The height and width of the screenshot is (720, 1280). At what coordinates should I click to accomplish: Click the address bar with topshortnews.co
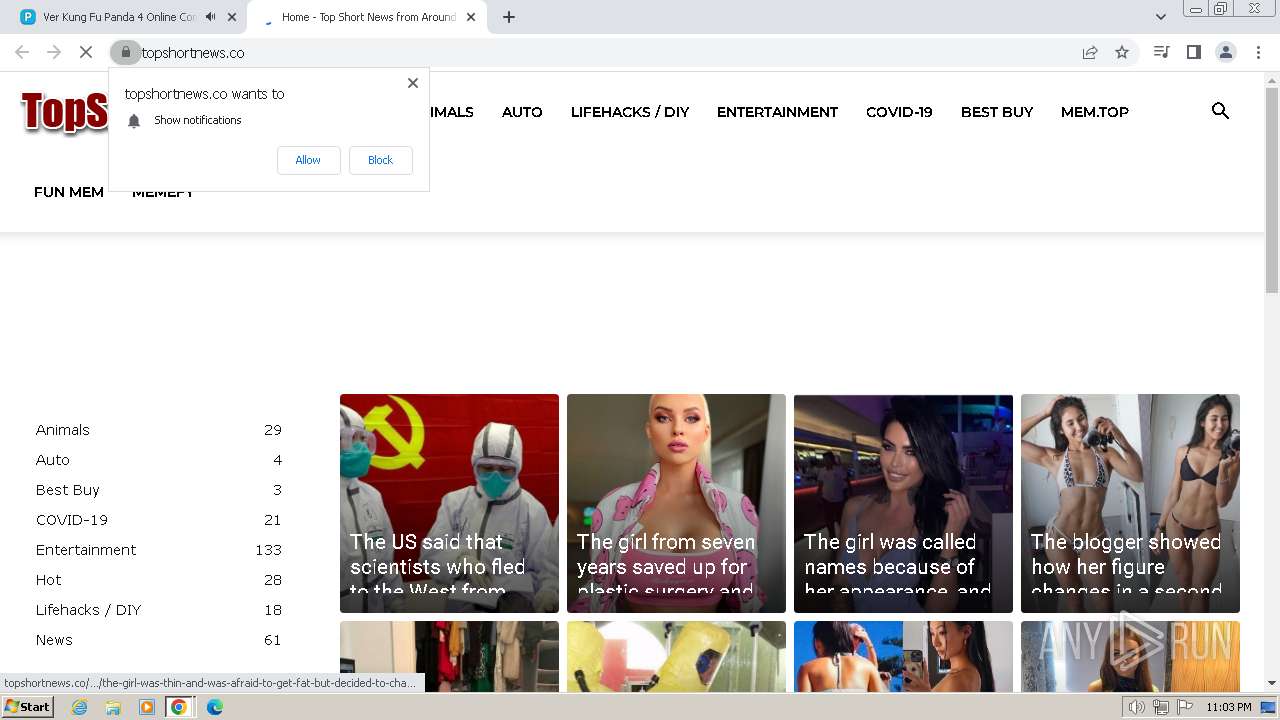600,52
